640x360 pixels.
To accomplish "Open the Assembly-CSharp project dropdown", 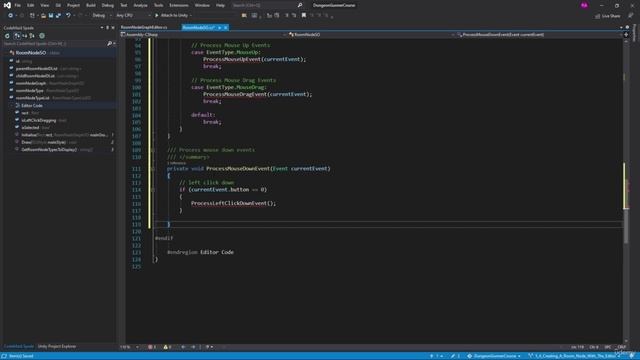I will click(x=204, y=35).
